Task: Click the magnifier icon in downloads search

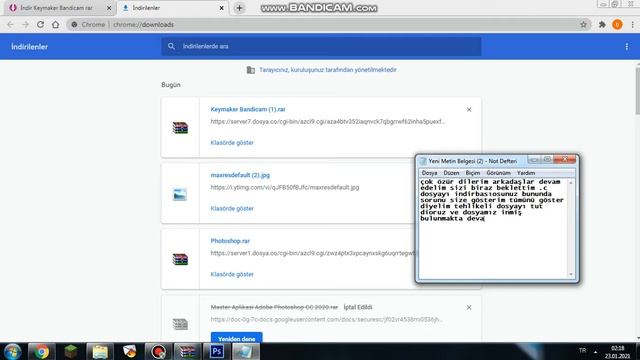Action: click(x=171, y=47)
